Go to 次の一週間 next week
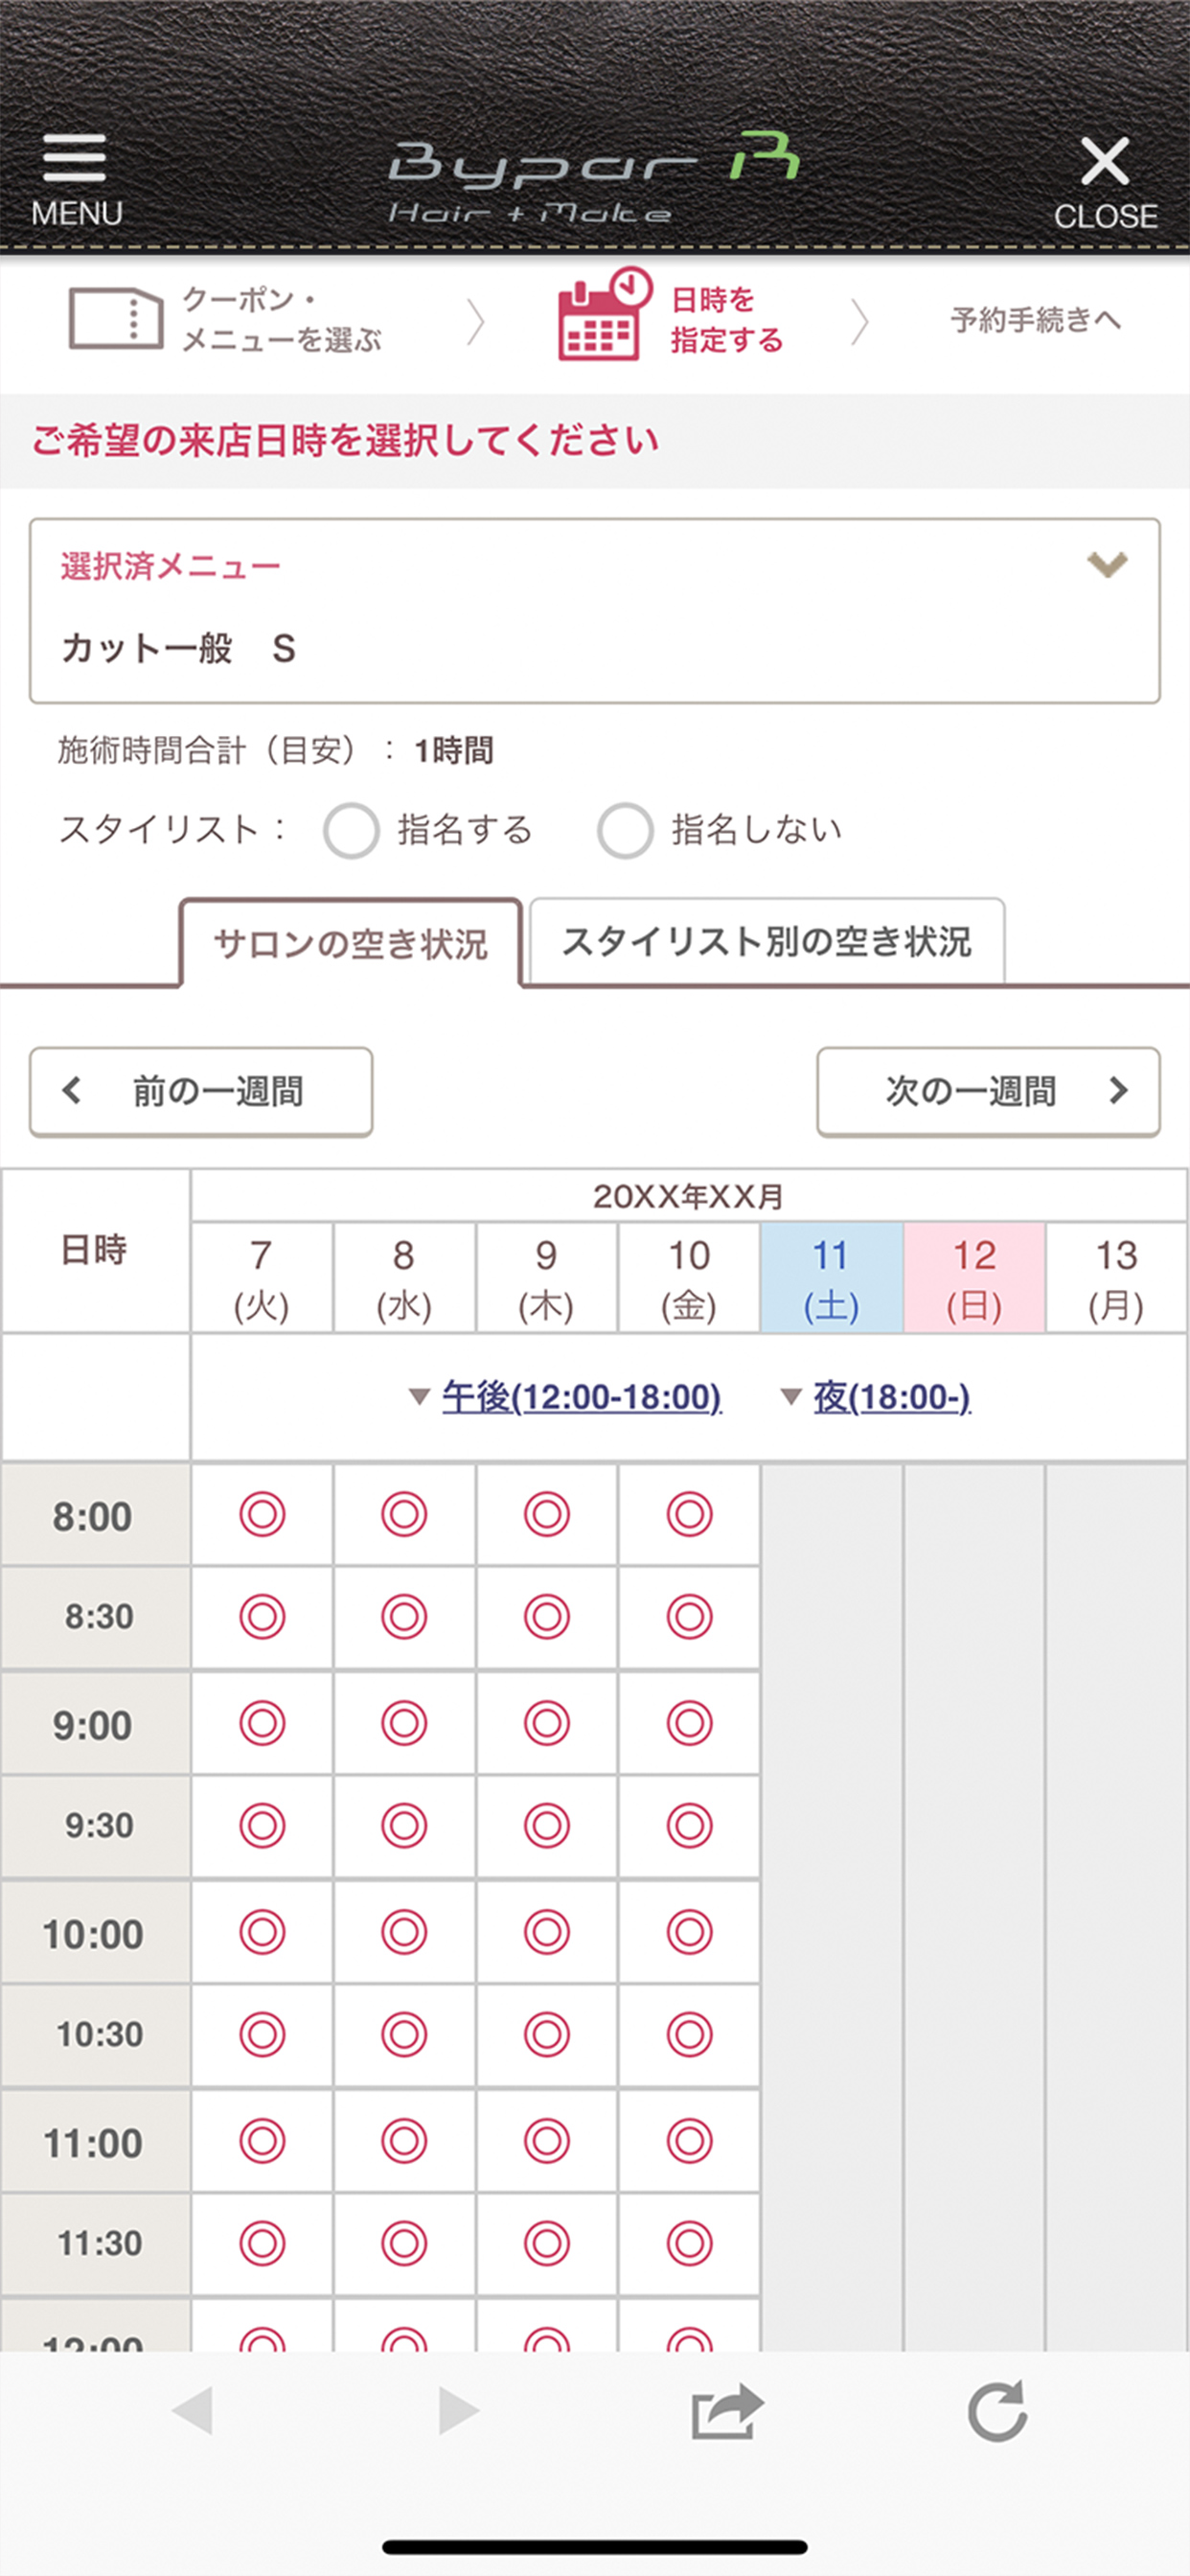1190x2576 pixels. click(988, 1091)
